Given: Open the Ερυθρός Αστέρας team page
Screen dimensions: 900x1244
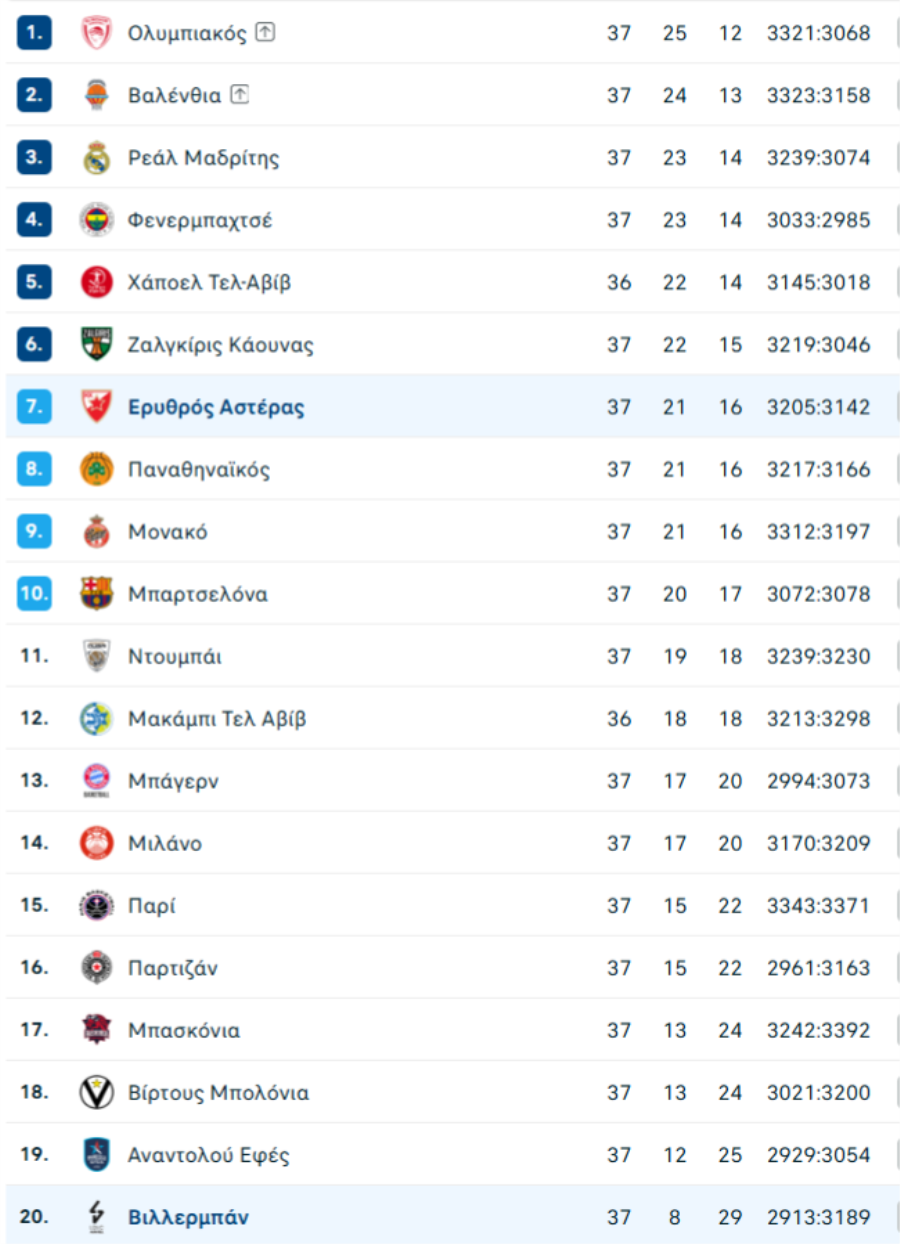Looking at the screenshot, I should click(216, 407).
